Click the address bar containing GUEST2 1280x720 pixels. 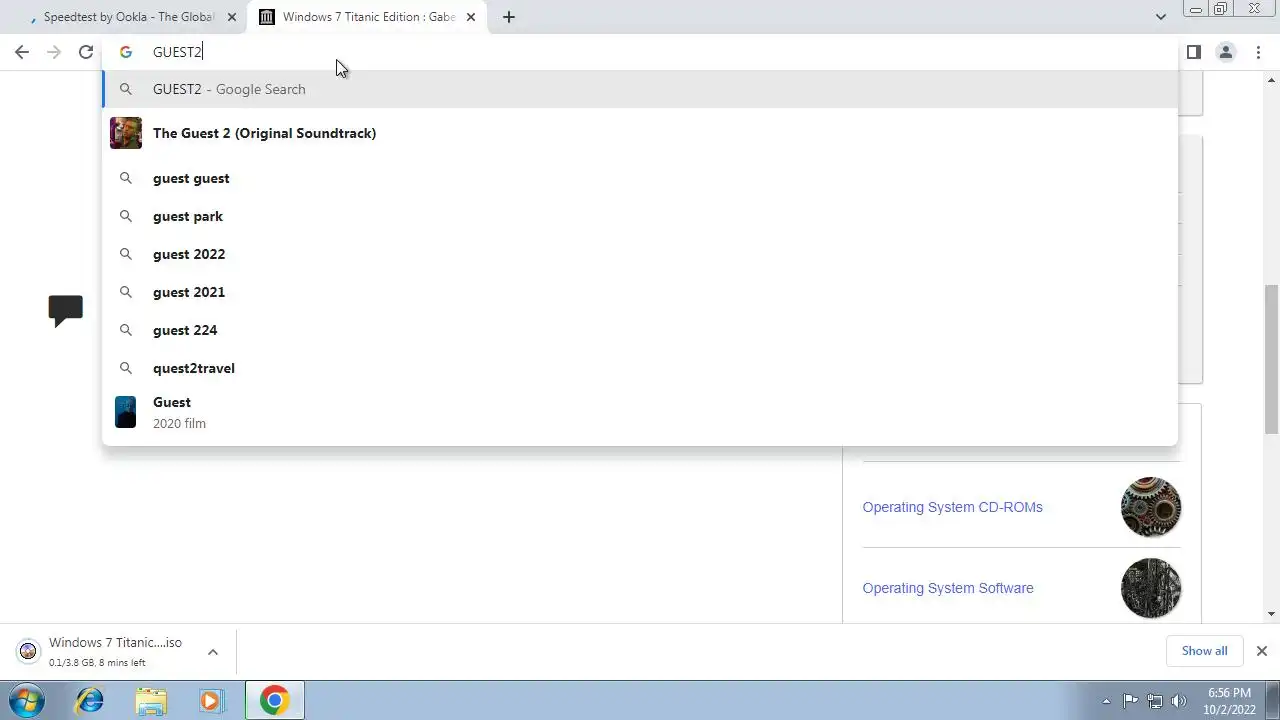coord(640,52)
